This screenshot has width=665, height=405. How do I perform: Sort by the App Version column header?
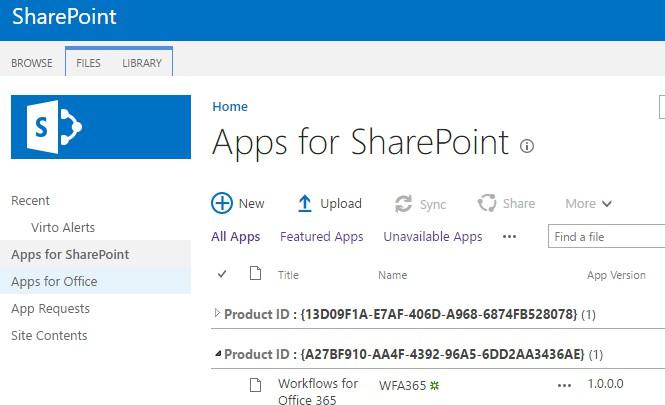tap(616, 275)
